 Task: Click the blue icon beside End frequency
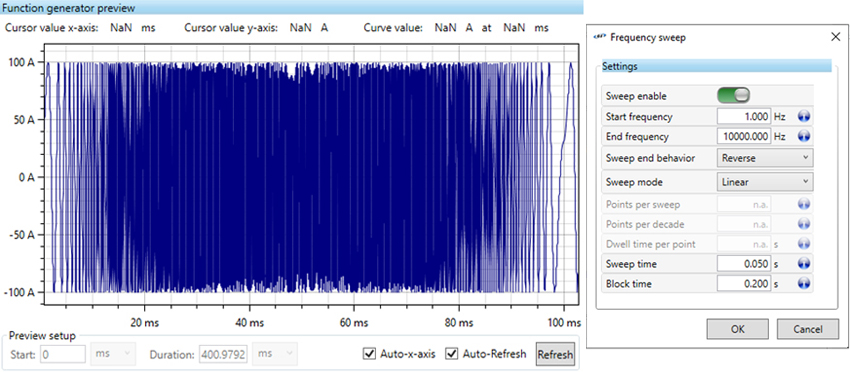(803, 136)
